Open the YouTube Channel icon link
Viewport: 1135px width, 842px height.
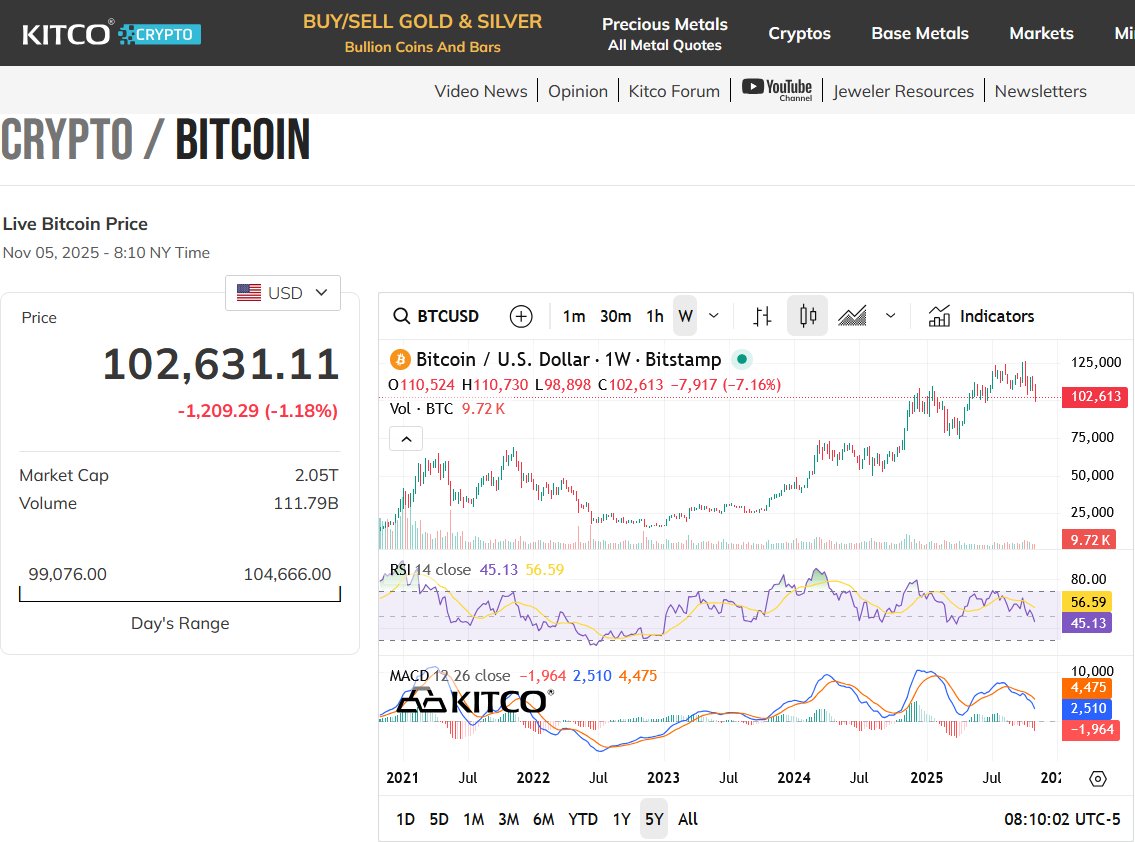click(x=777, y=90)
